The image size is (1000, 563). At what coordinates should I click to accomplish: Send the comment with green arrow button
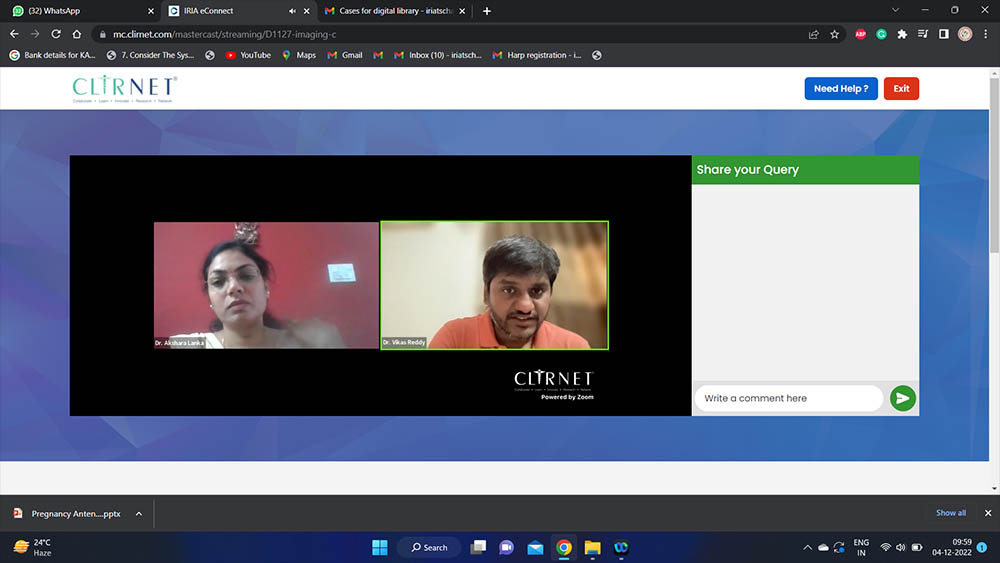[902, 398]
